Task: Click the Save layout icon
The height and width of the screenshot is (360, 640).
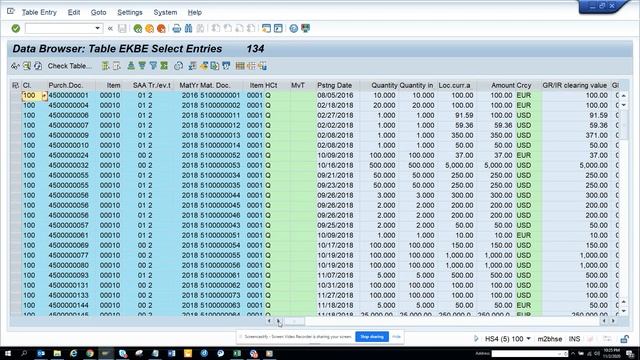Action: pos(262,66)
